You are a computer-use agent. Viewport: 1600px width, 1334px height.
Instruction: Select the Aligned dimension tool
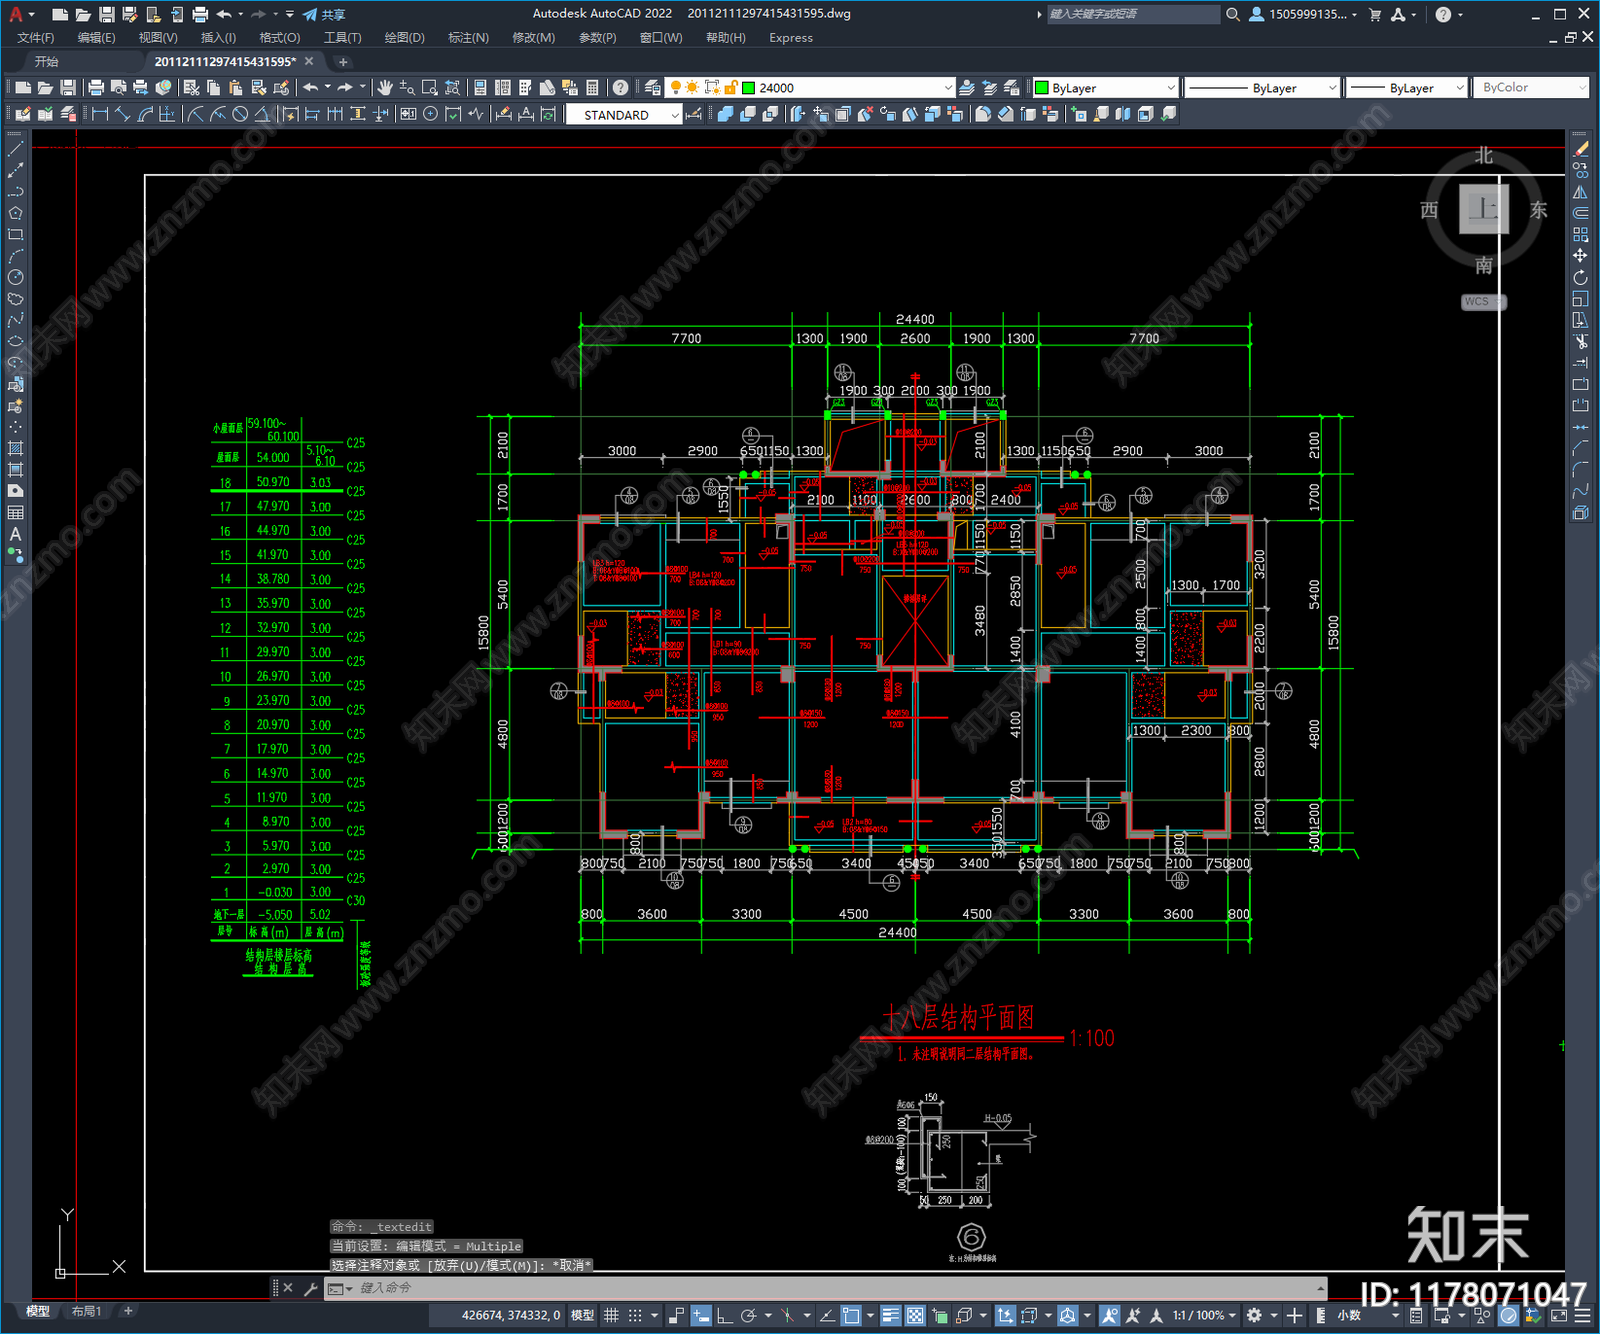pos(123,114)
